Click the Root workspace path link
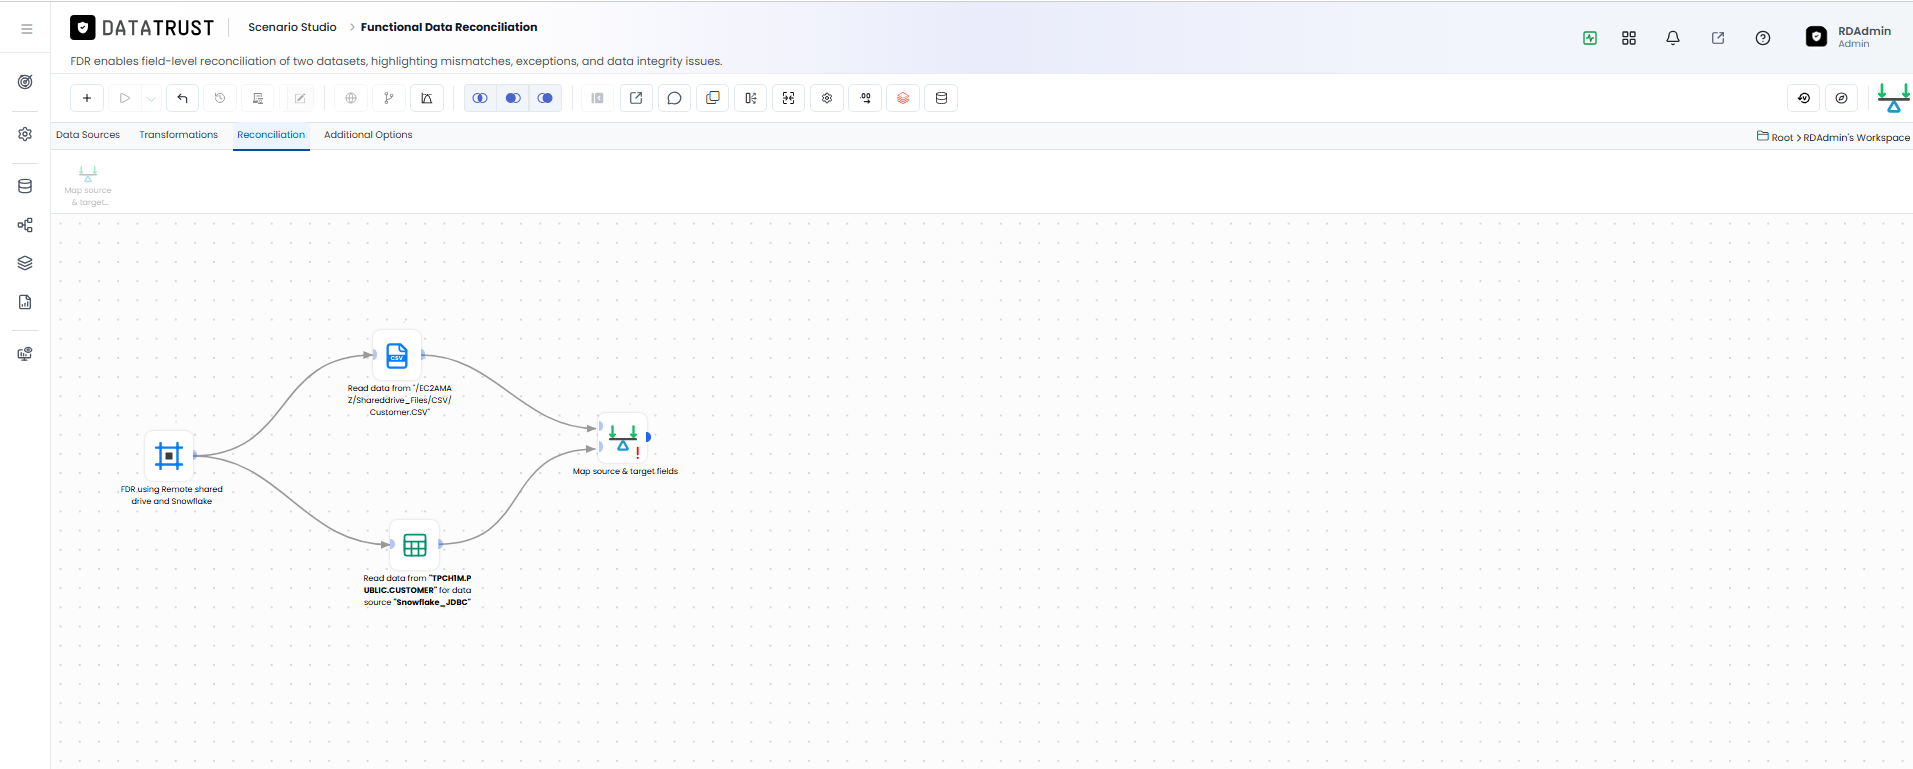 point(1782,138)
